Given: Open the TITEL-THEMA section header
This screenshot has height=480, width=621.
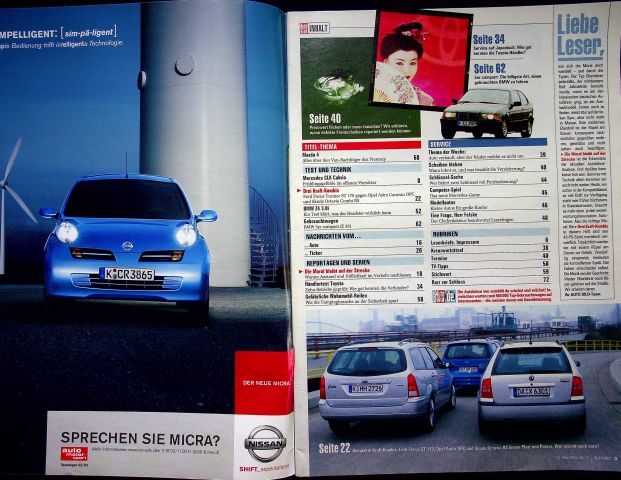Looking at the screenshot, I should pyautogui.click(x=321, y=145).
